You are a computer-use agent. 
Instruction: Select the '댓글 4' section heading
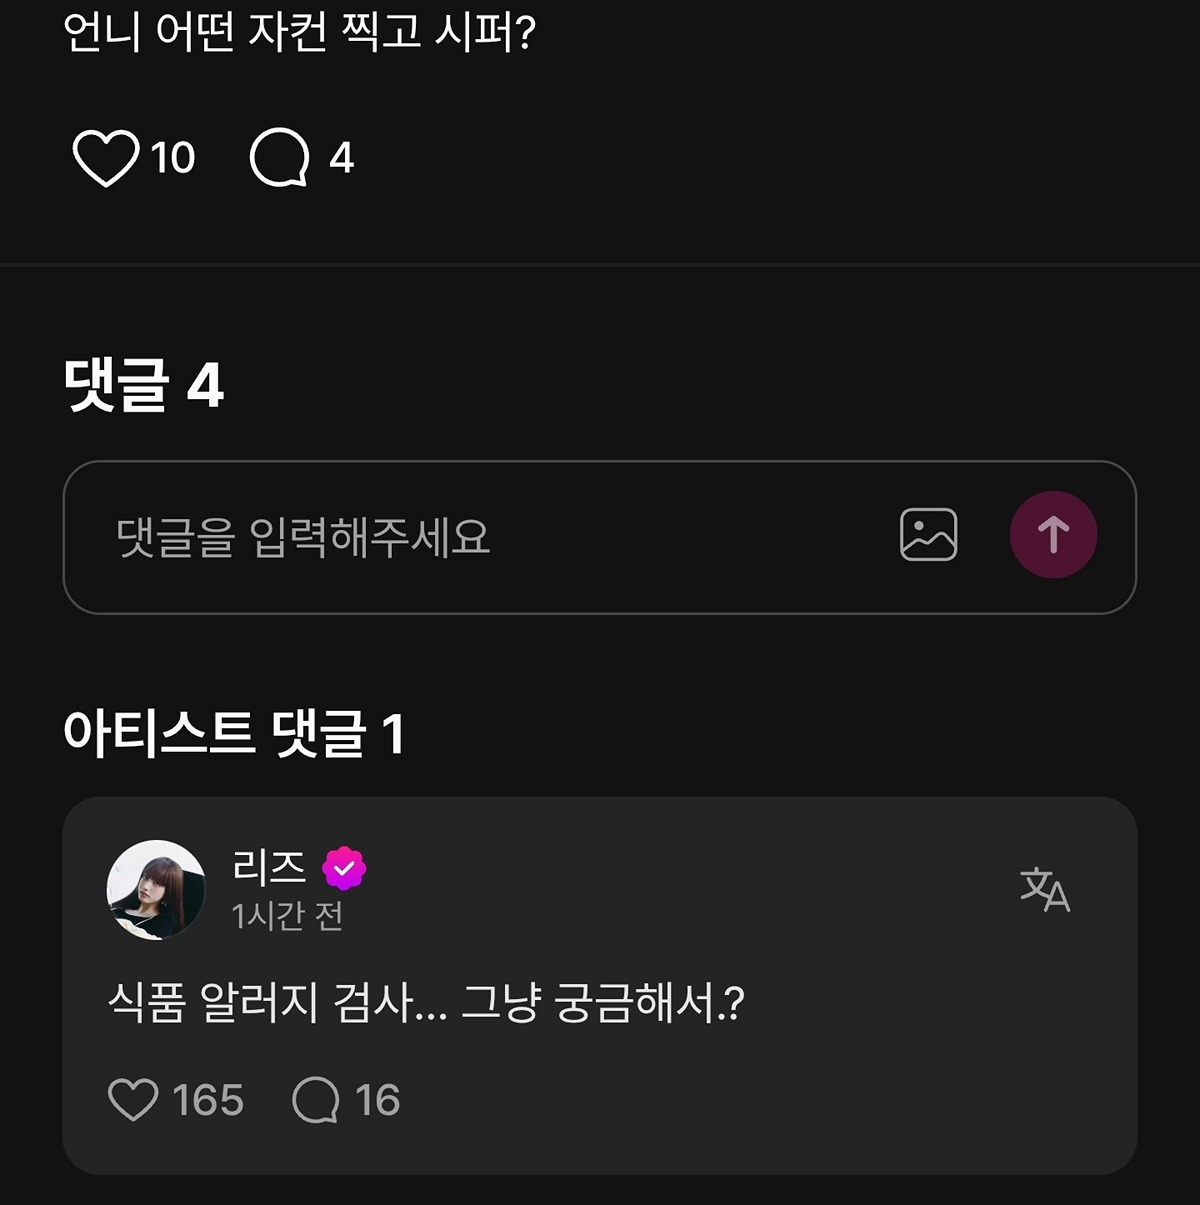(x=143, y=385)
